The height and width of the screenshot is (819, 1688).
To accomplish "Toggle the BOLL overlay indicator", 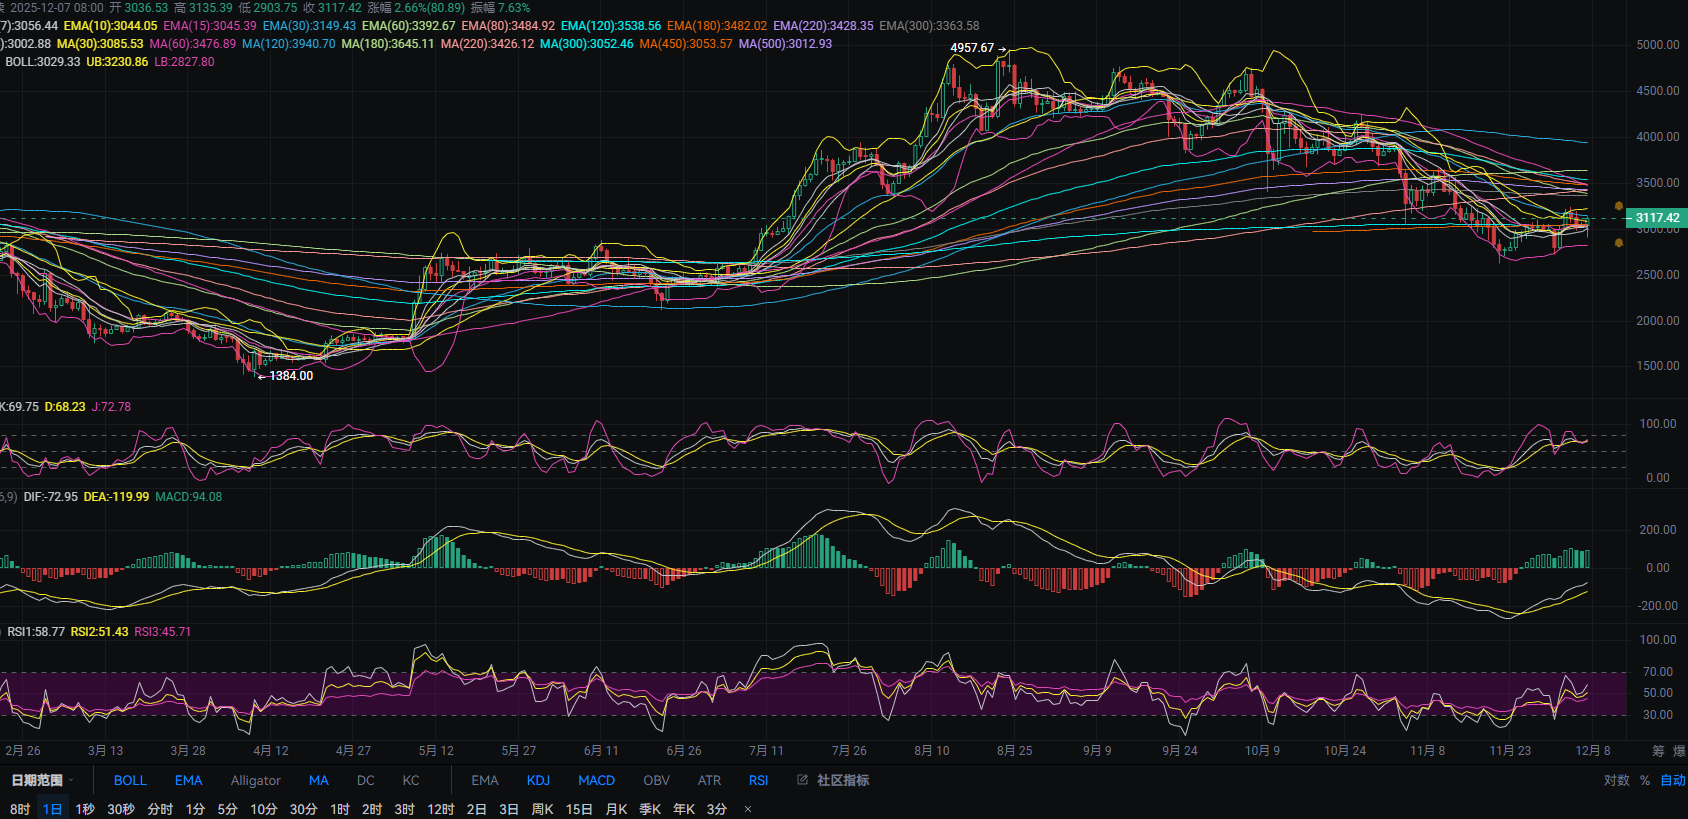I will (130, 780).
